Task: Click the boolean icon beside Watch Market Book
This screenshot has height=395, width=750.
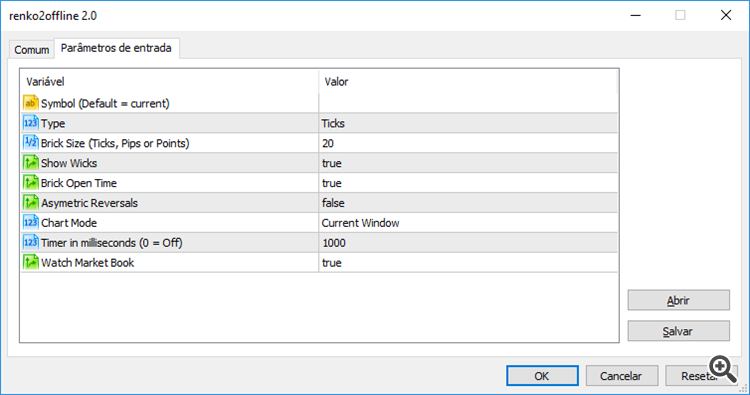Action: 31,263
